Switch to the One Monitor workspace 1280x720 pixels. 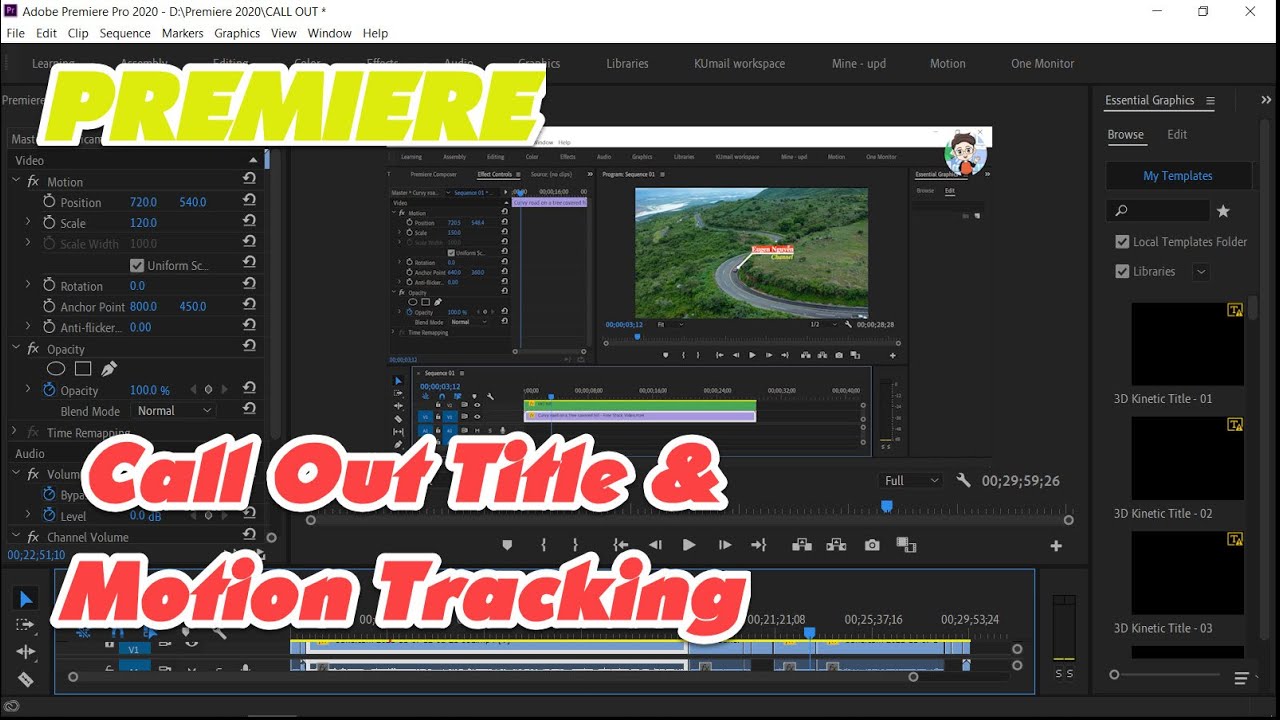1042,63
